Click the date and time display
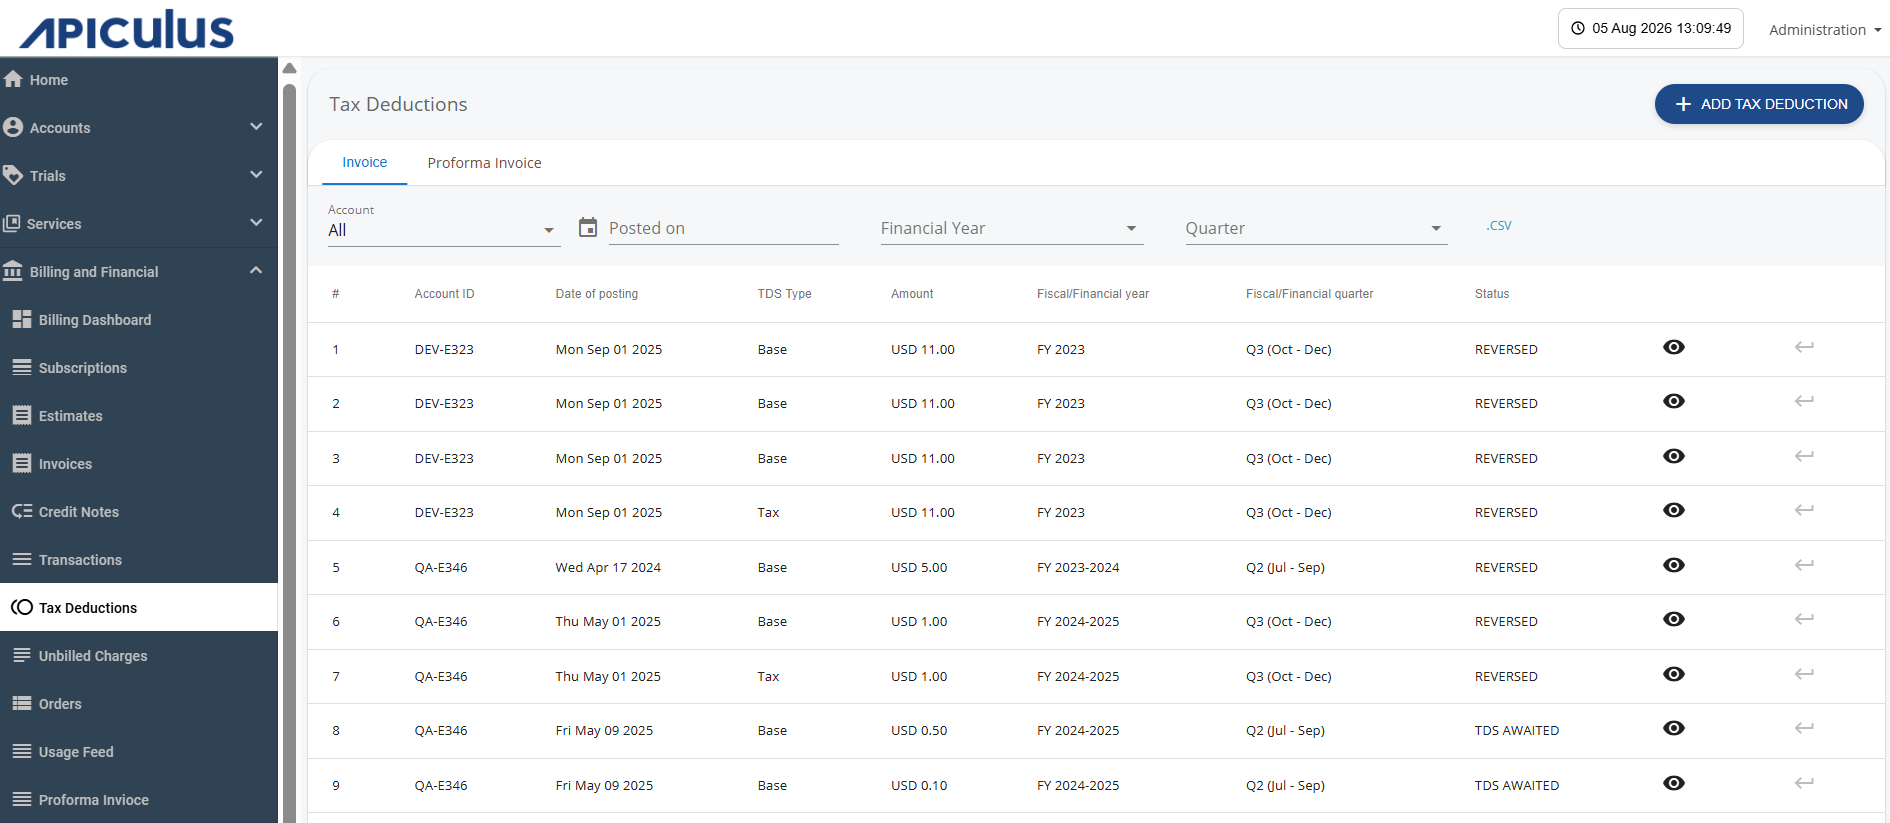This screenshot has height=823, width=1890. point(1651,28)
